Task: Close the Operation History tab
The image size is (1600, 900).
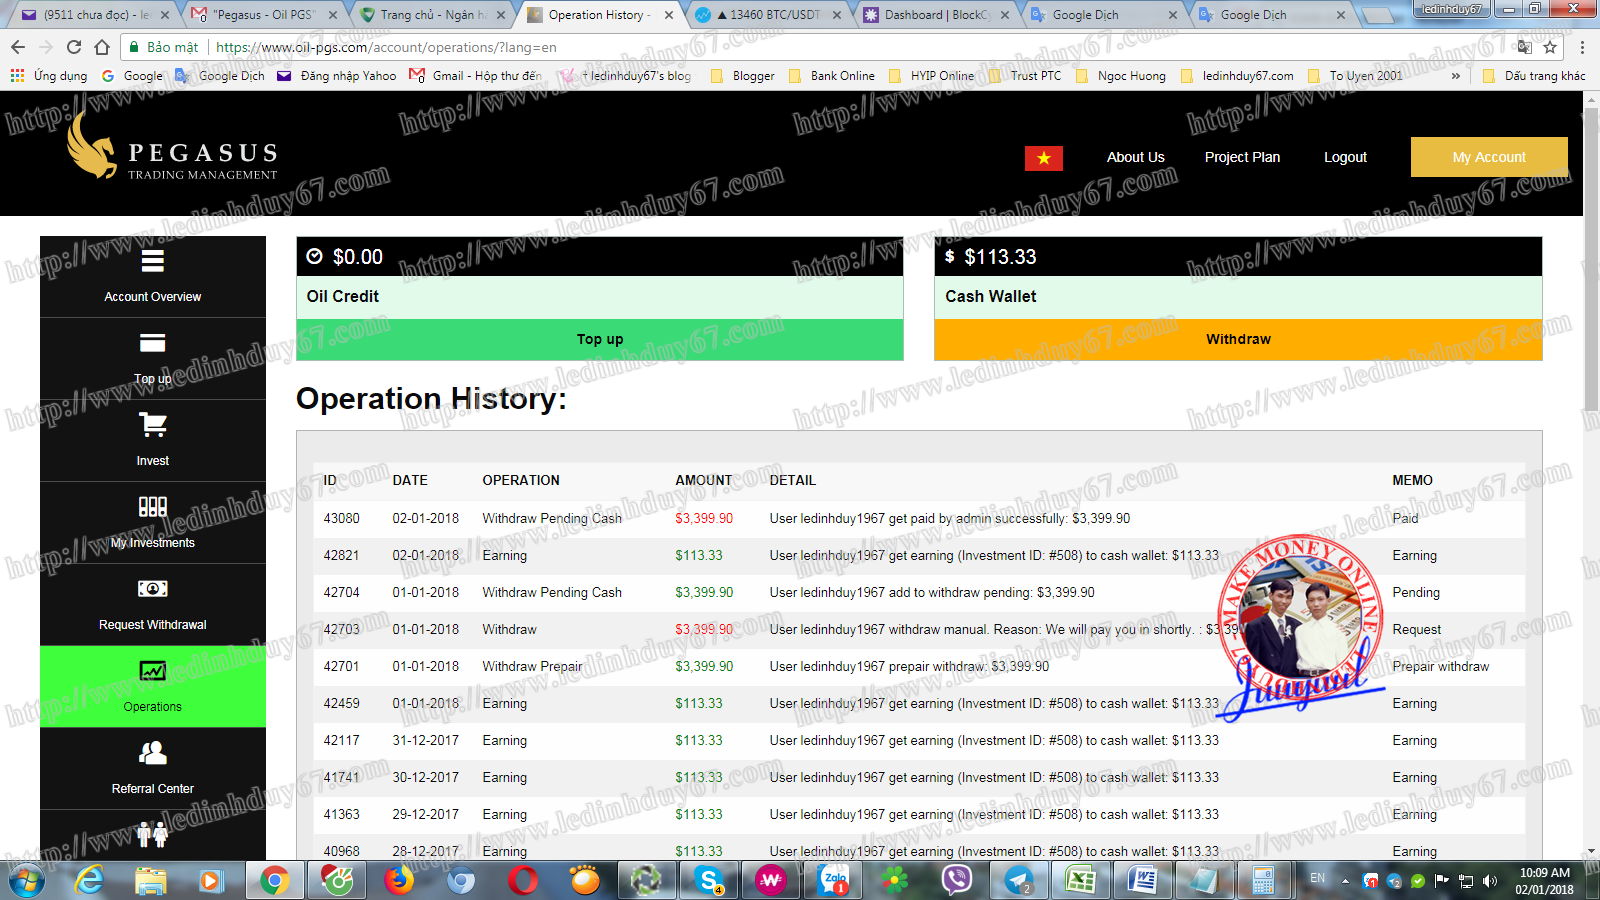Action: [x=669, y=15]
